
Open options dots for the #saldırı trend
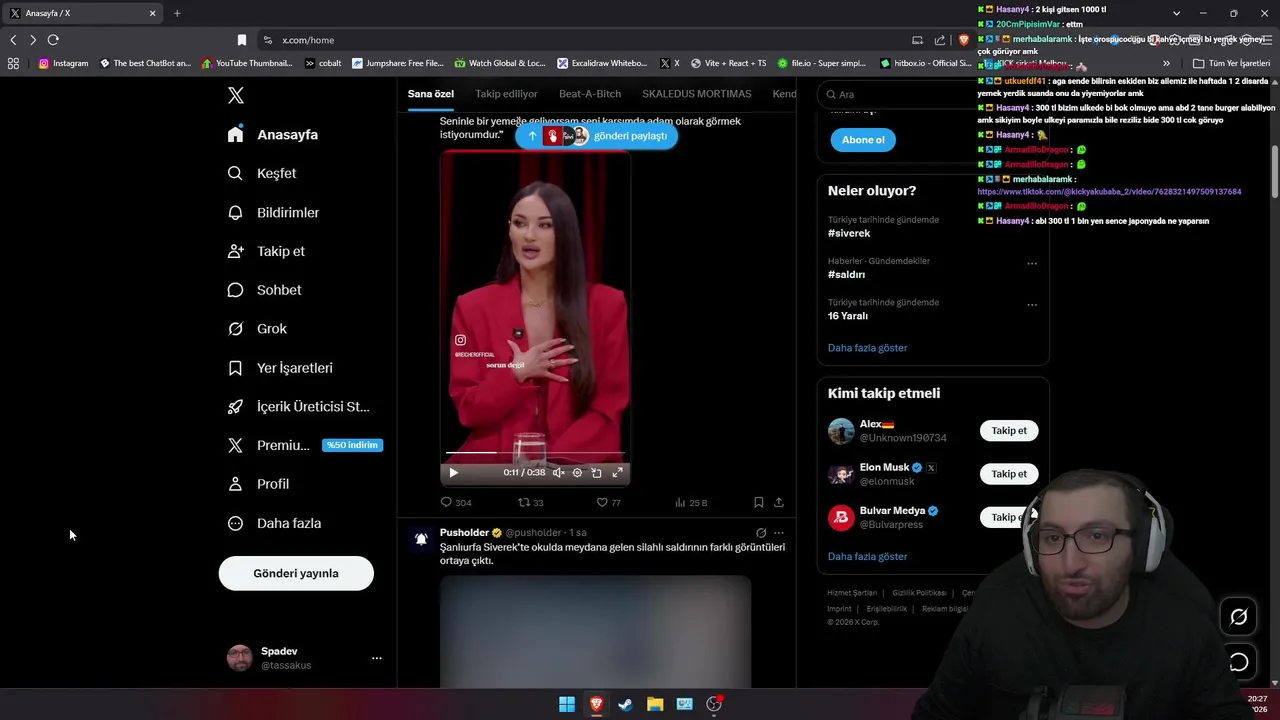(x=1032, y=263)
